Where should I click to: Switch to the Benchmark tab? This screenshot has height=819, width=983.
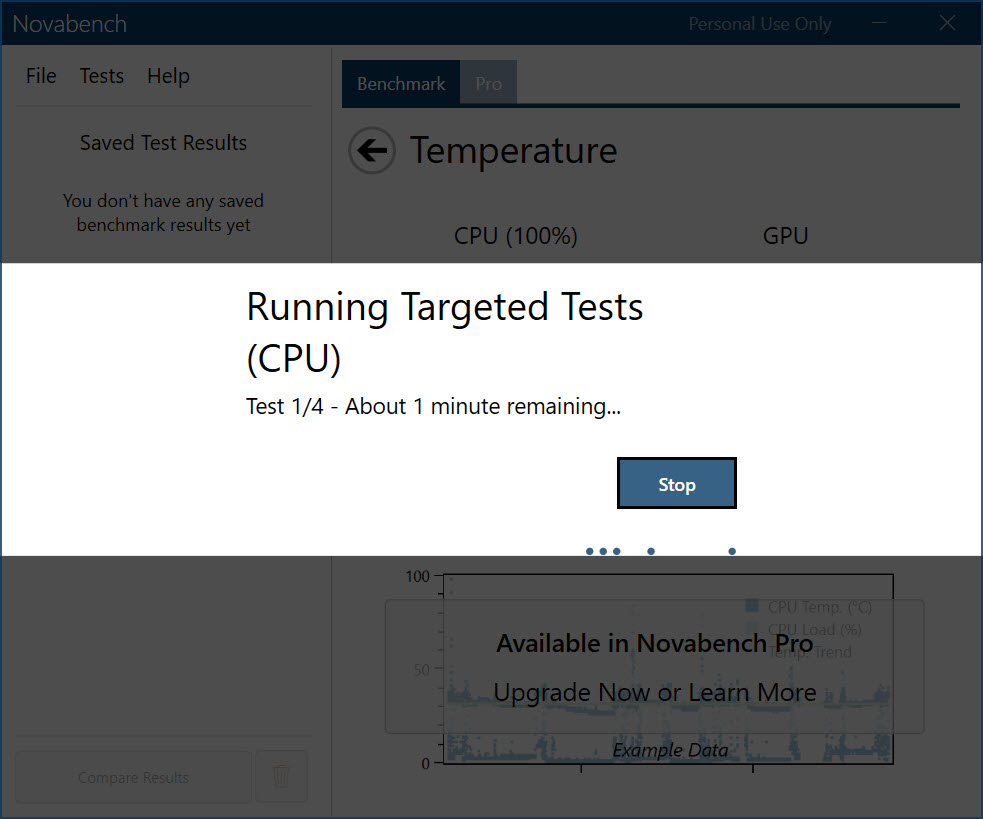pos(401,83)
